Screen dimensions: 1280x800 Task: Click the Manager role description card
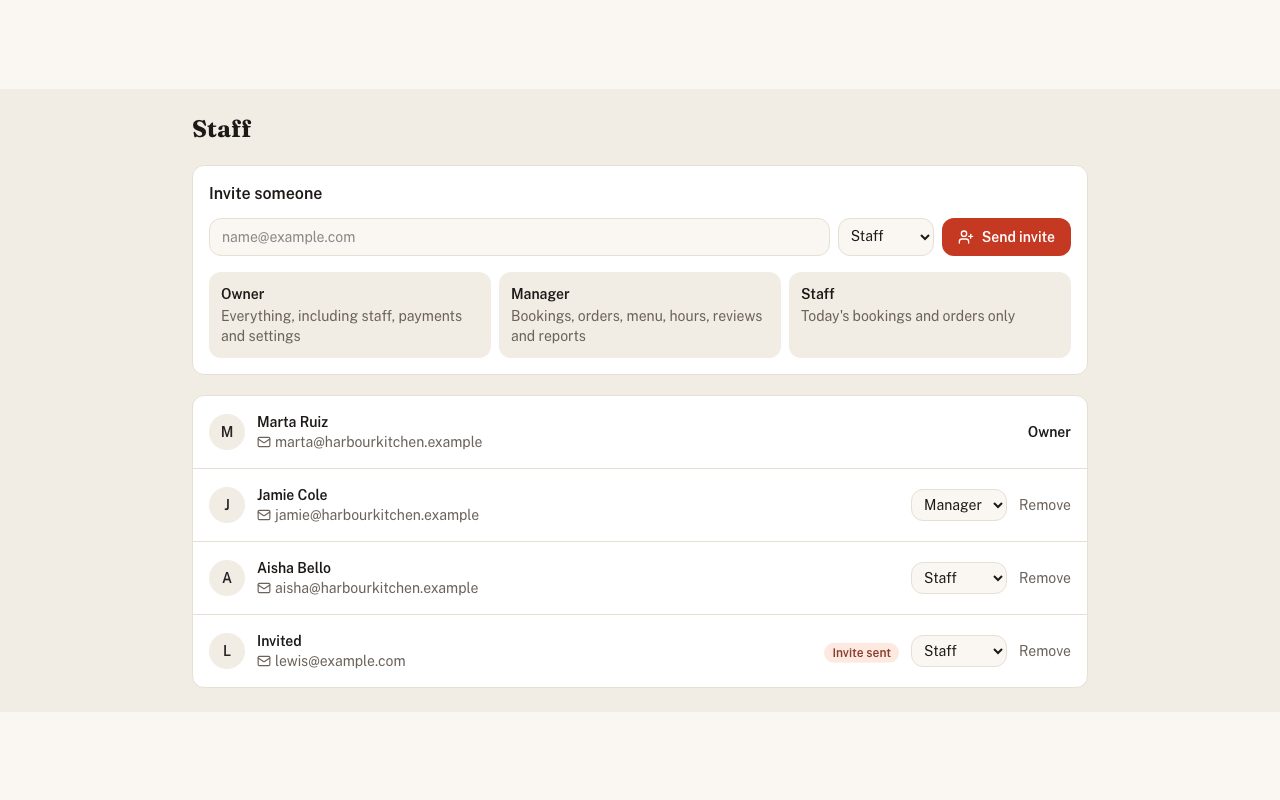[640, 315]
